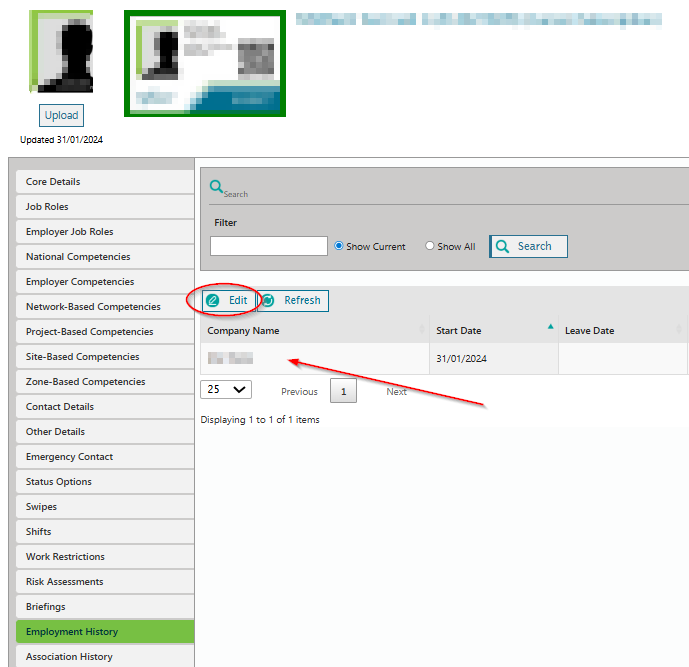Sort by Leave Date column header
This screenshot has height=667, width=689.
(623, 330)
